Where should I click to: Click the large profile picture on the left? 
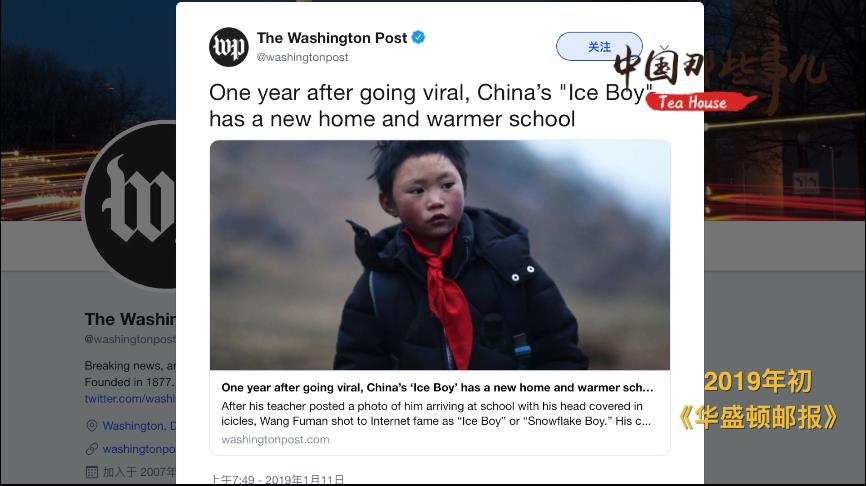click(x=130, y=204)
